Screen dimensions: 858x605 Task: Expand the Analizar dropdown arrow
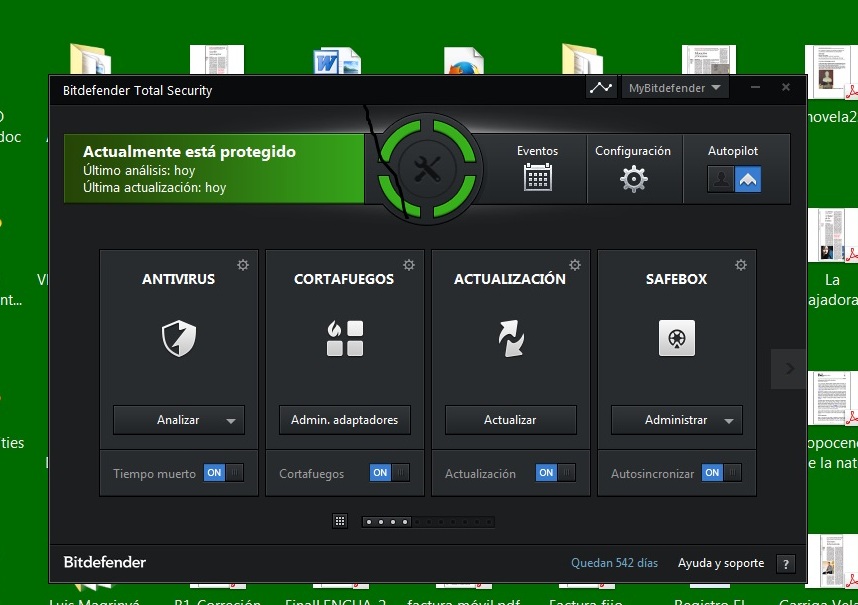(231, 421)
